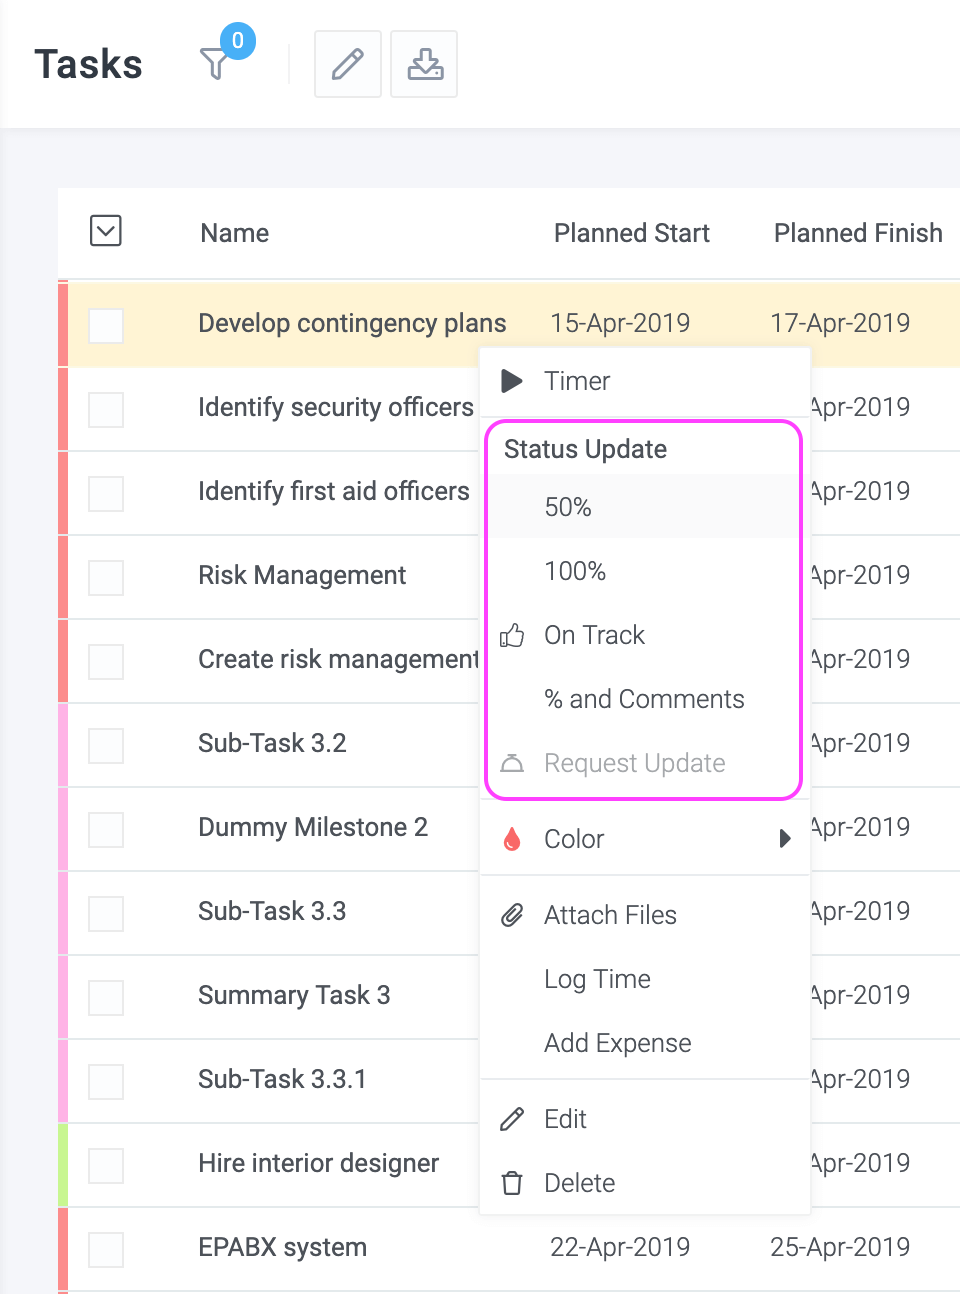Tick the Develop contingency plans checkbox
The image size is (960, 1294).
pyautogui.click(x=106, y=325)
